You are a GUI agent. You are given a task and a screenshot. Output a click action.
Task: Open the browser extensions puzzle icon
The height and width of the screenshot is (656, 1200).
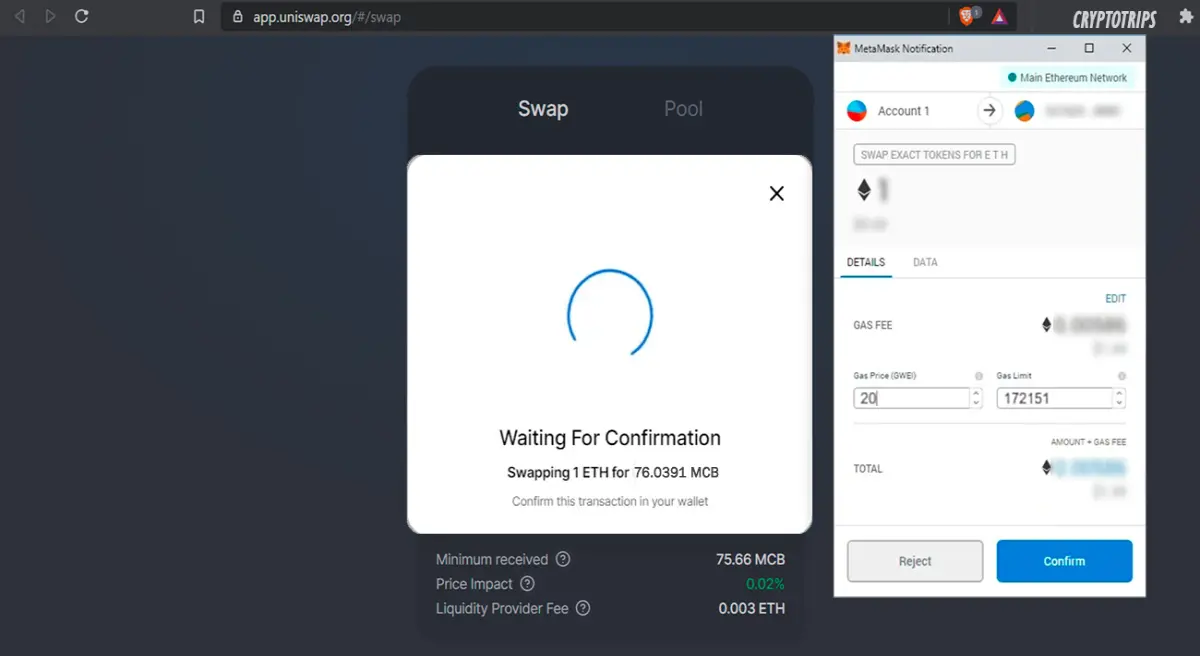click(x=1185, y=17)
